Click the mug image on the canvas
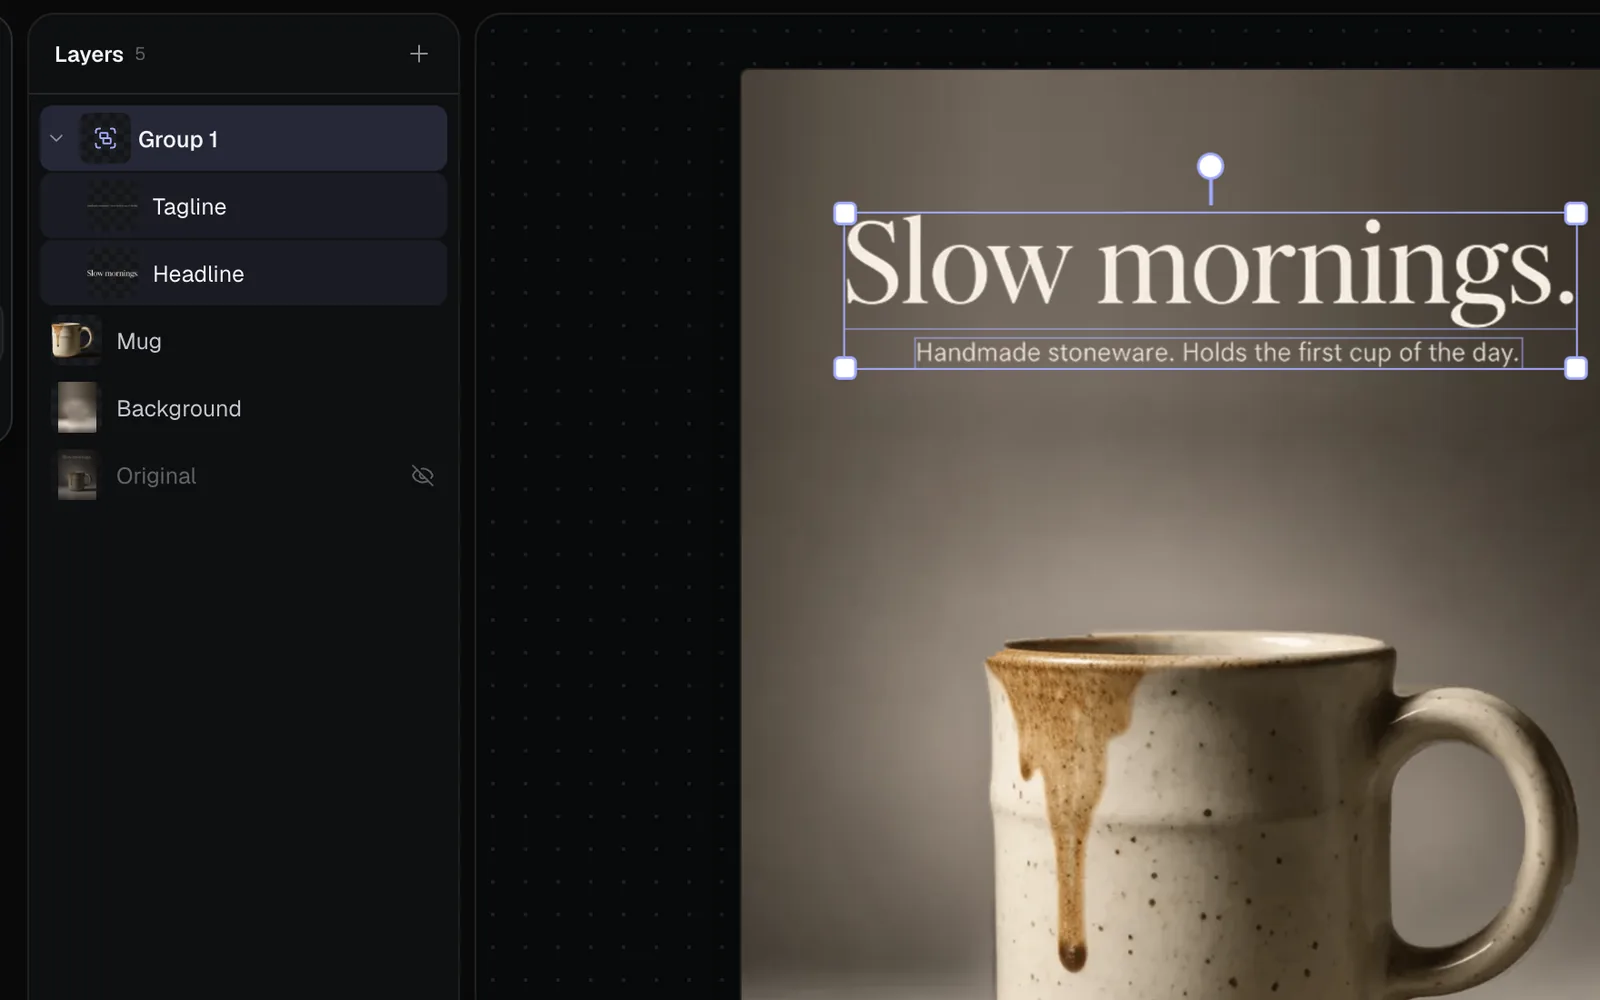 point(1280,815)
